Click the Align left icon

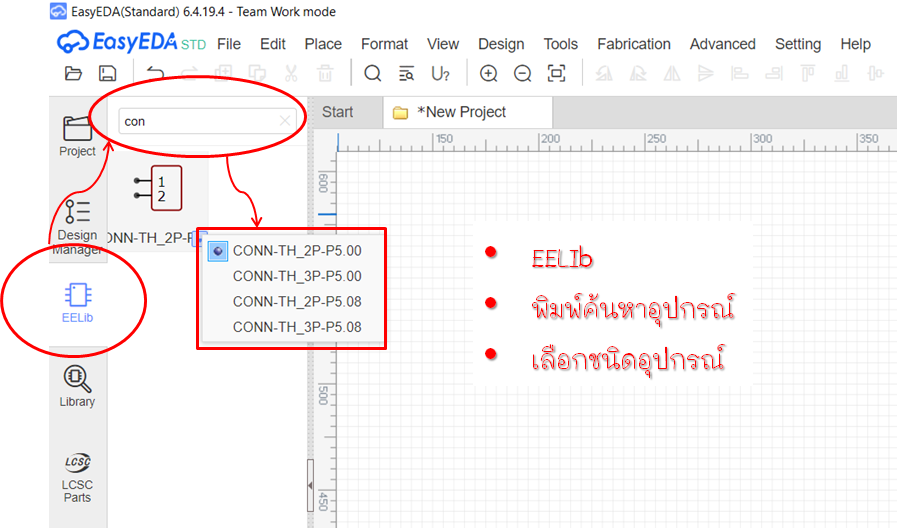tap(740, 73)
